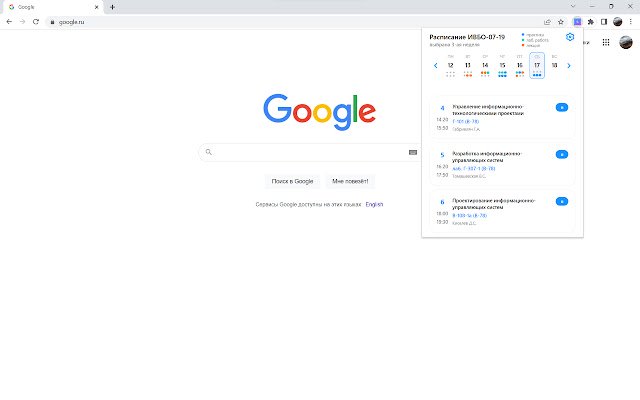Click the 'Поиск в Google' button
Image resolution: width=640 pixels, height=400 pixels.
[292, 181]
